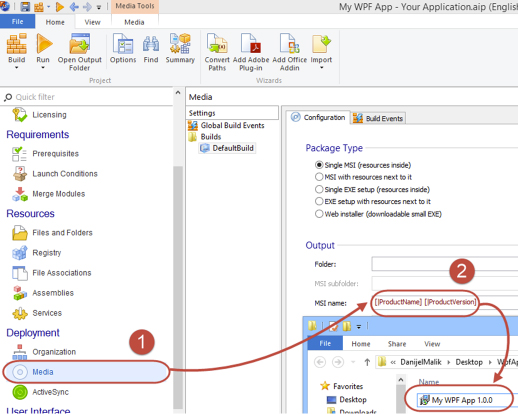This screenshot has height=414, width=518.
Task: Open Explorer quick access toolbar dropdown
Action: pyautogui.click(x=359, y=327)
